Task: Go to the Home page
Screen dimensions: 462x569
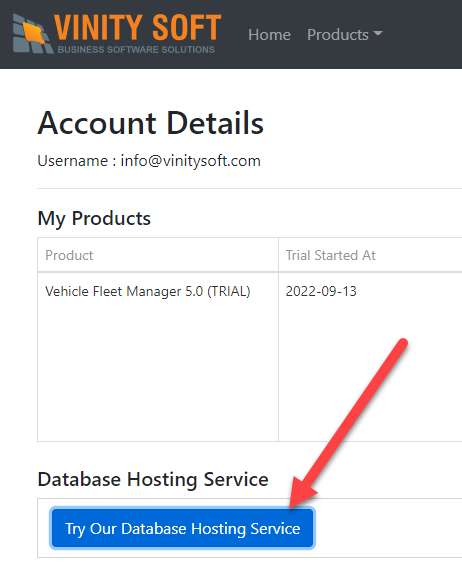Action: [x=269, y=35]
